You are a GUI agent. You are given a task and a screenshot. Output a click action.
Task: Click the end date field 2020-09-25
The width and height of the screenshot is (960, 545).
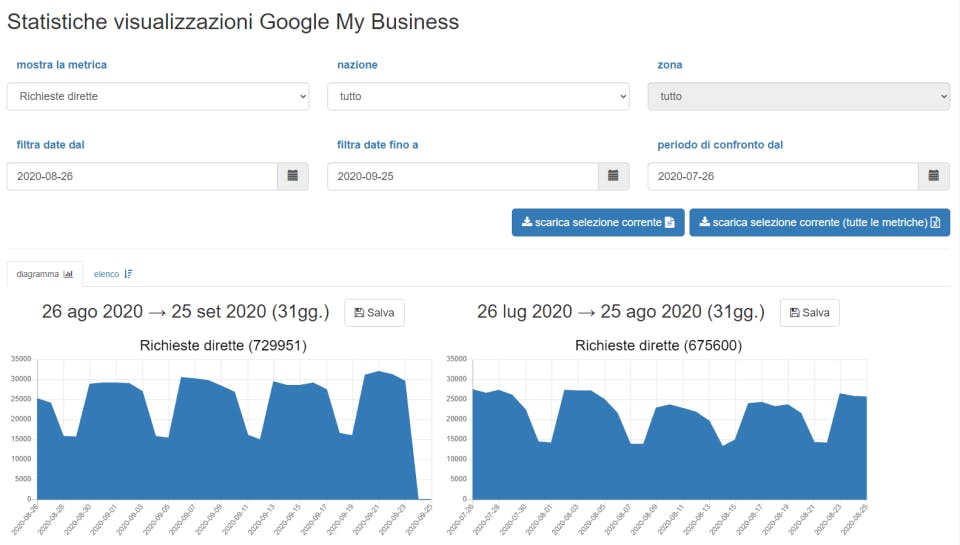[x=462, y=176]
